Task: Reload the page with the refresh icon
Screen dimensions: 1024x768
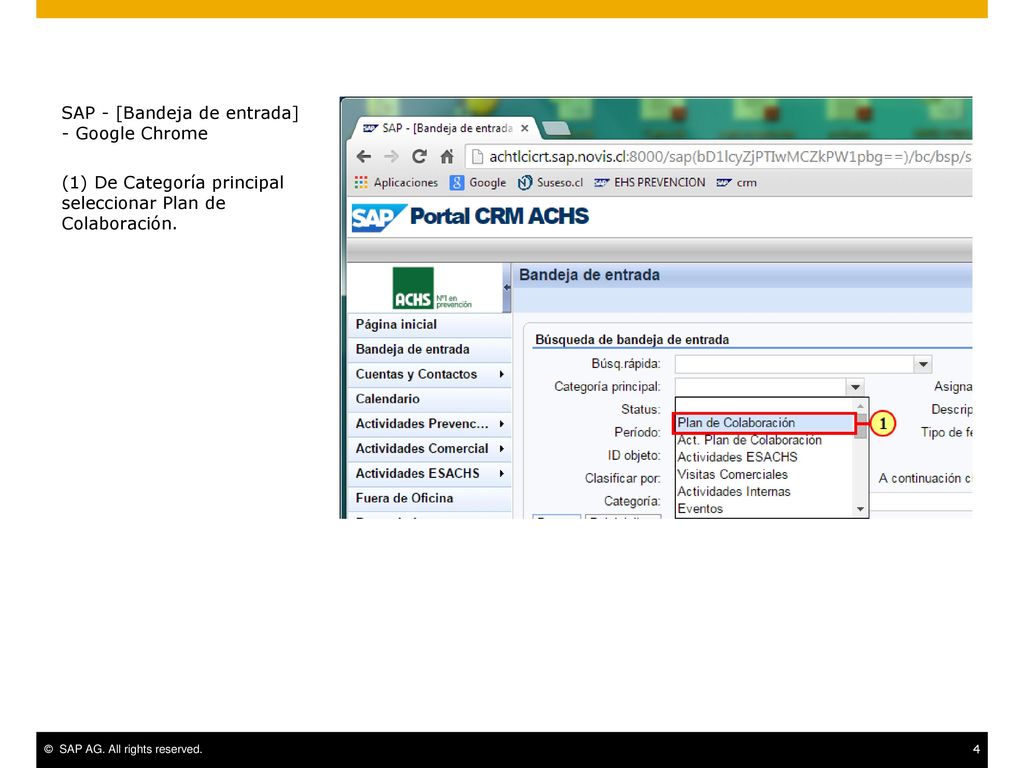Action: (419, 157)
